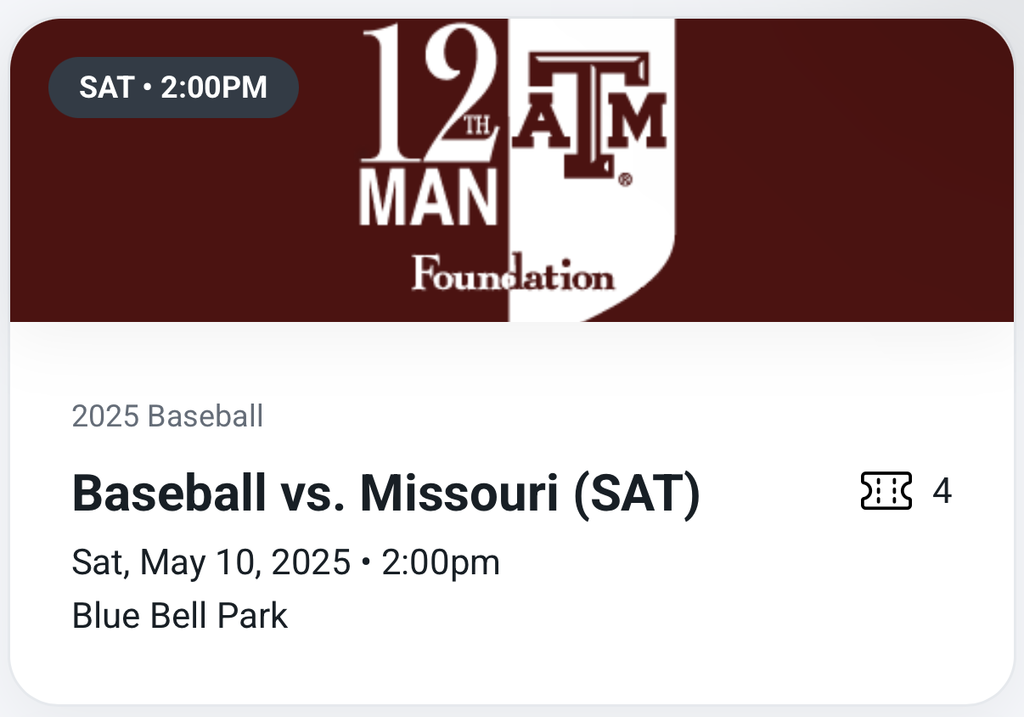Click the Blue Bell Park venue name
Viewport: 1024px width, 717px height.
(180, 615)
